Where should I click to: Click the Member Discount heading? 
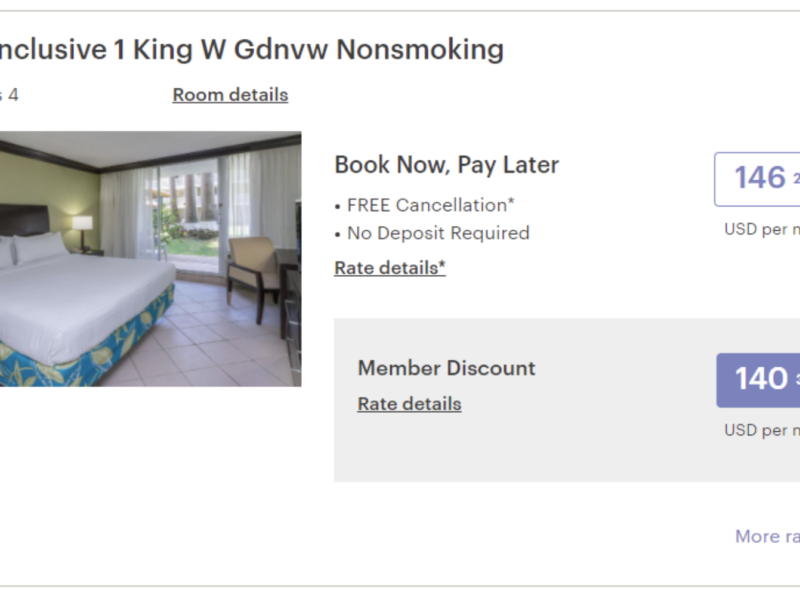[446, 368]
